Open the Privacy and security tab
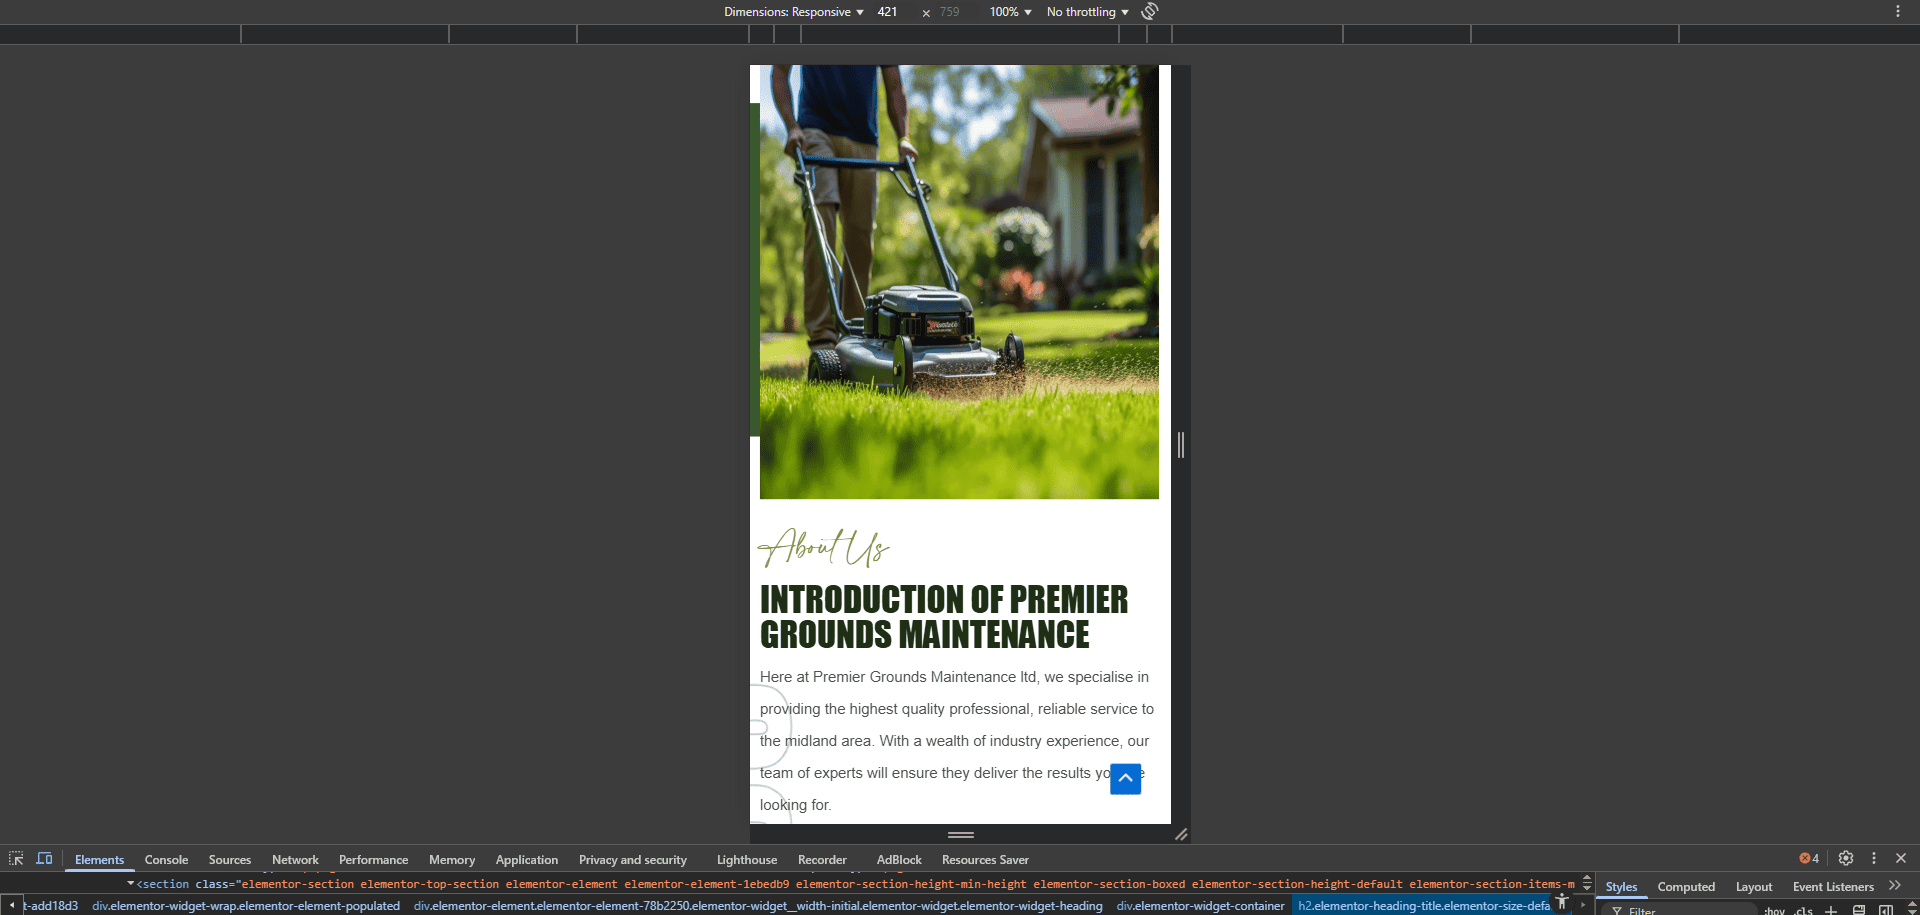This screenshot has height=915, width=1920. tap(633, 859)
